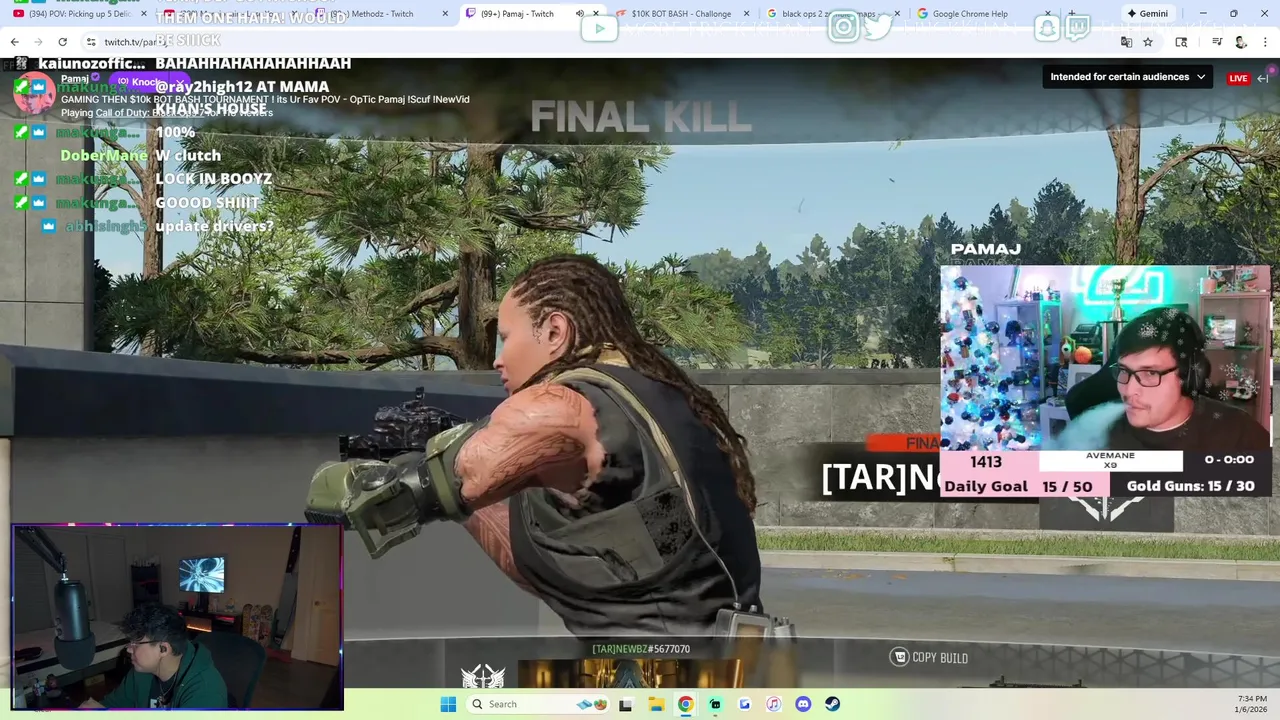
Task: Translate this page icon in address bar
Action: pos(1126,42)
